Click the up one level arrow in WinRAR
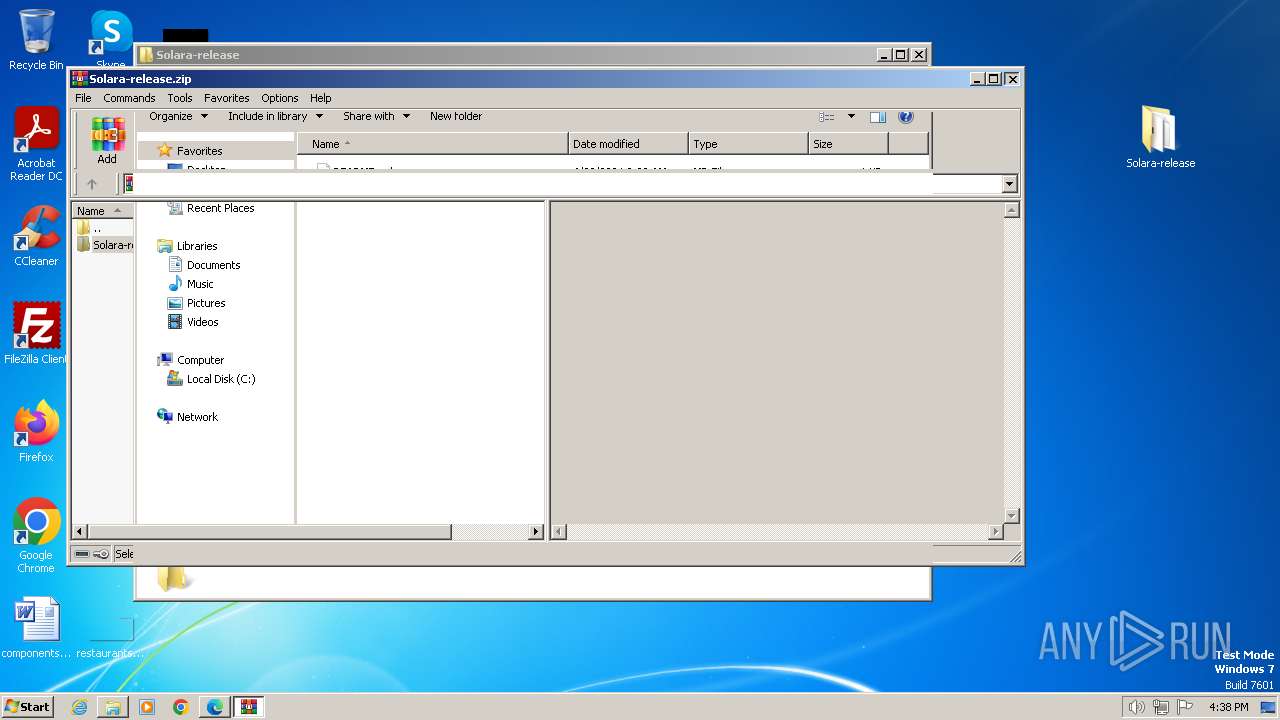This screenshot has height=720, width=1280. 92,184
